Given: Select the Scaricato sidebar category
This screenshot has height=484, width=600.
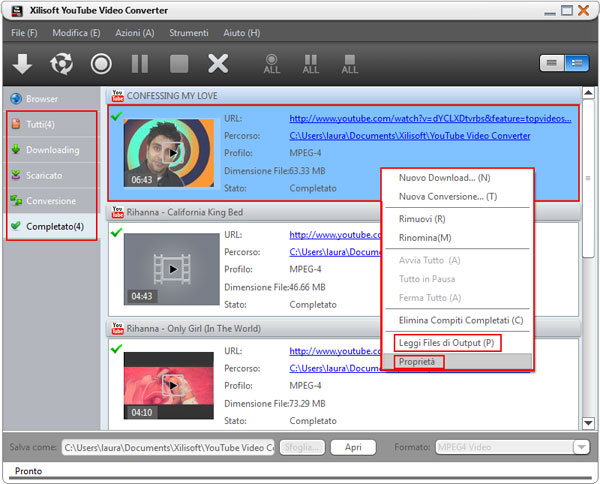Looking at the screenshot, I should [51, 175].
